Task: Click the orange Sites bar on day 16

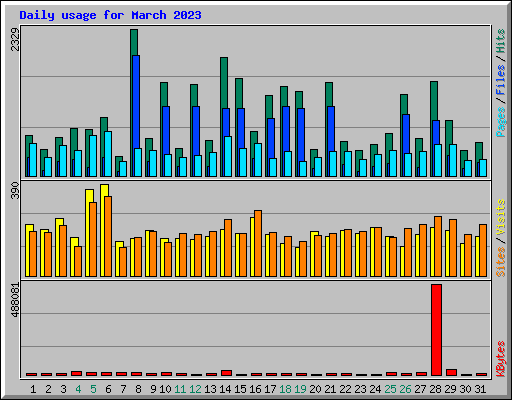Action: point(258,243)
